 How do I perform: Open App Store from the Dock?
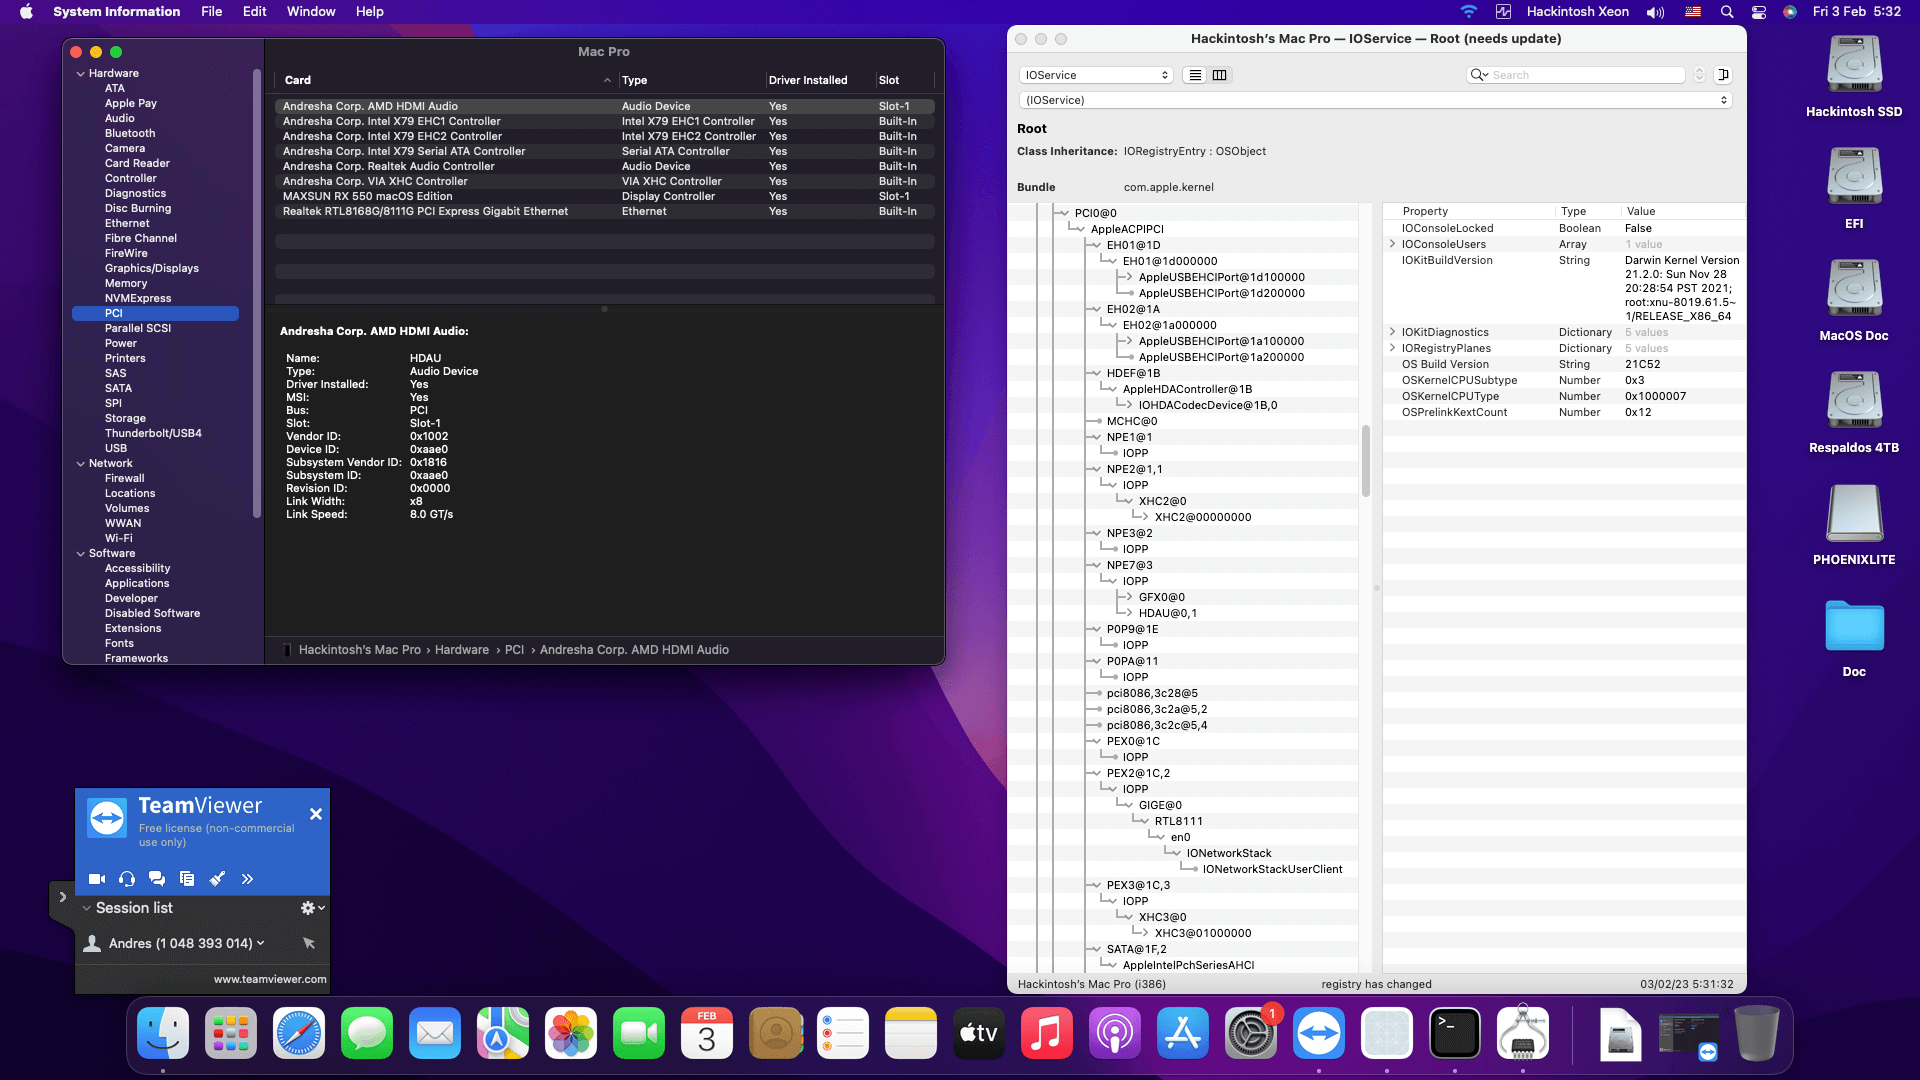click(1183, 1034)
